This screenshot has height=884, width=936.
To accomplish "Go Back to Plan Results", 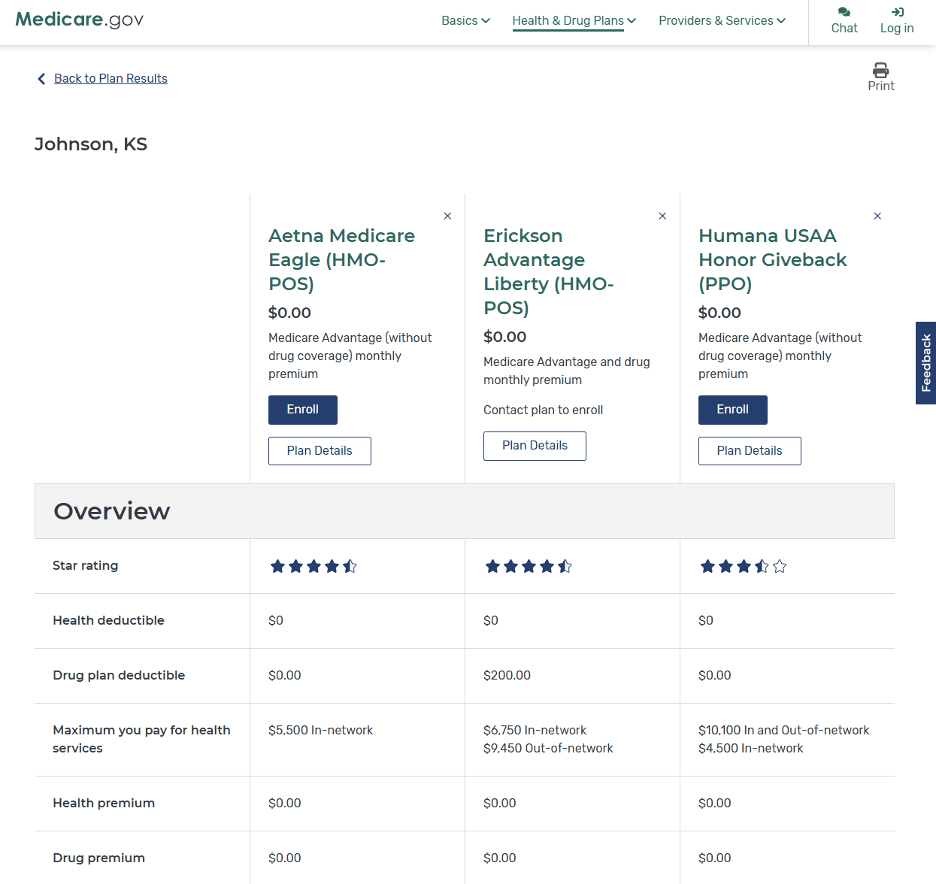I will (110, 79).
